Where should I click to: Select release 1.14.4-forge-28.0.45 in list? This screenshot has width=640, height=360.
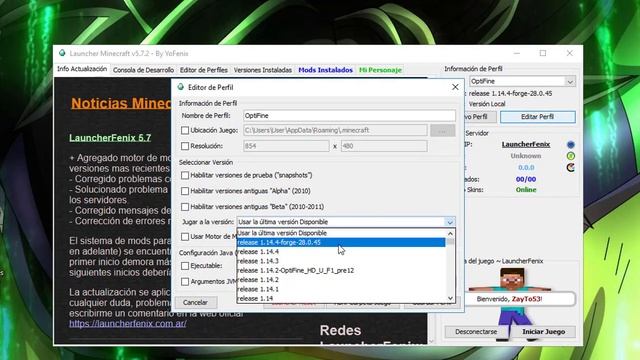pyautogui.click(x=341, y=242)
